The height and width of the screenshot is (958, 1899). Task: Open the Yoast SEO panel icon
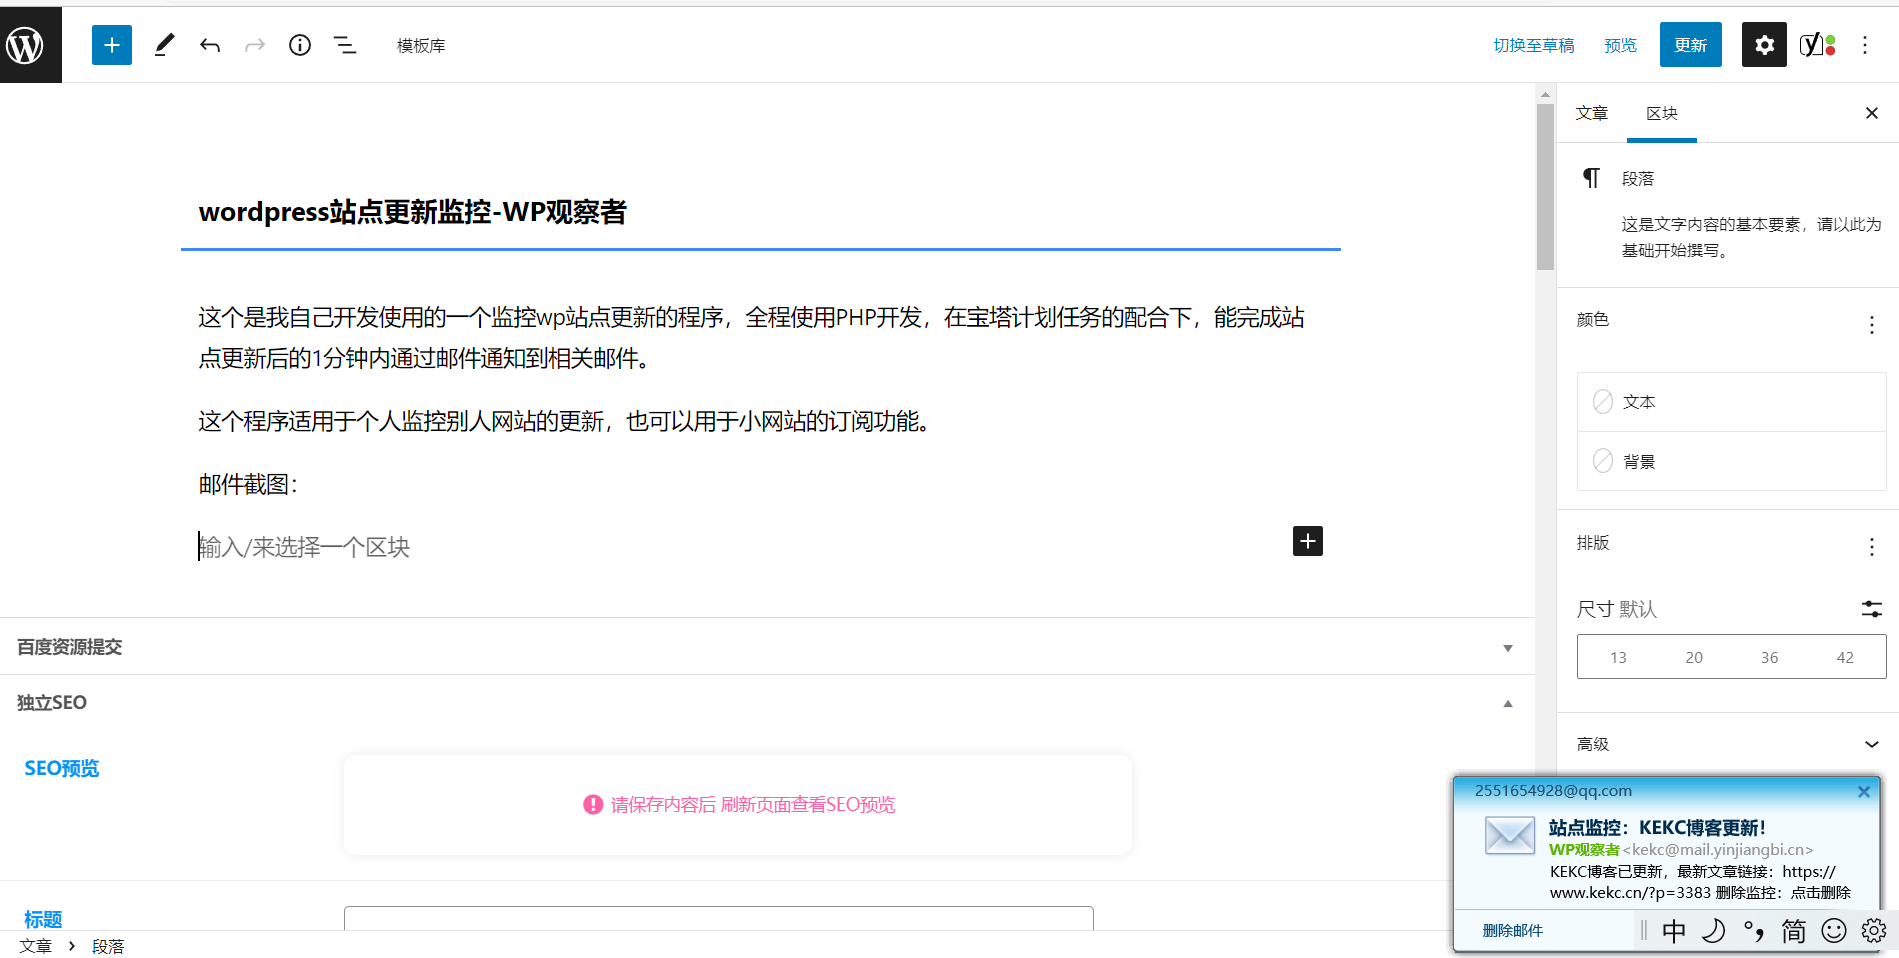[1817, 45]
